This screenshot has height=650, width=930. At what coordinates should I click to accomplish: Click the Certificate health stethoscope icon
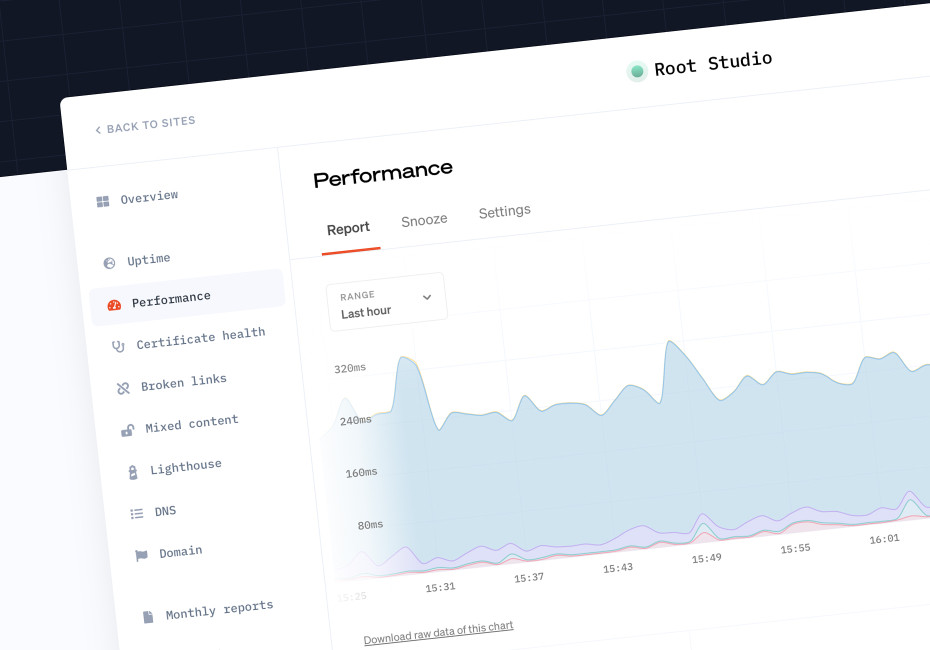(118, 346)
